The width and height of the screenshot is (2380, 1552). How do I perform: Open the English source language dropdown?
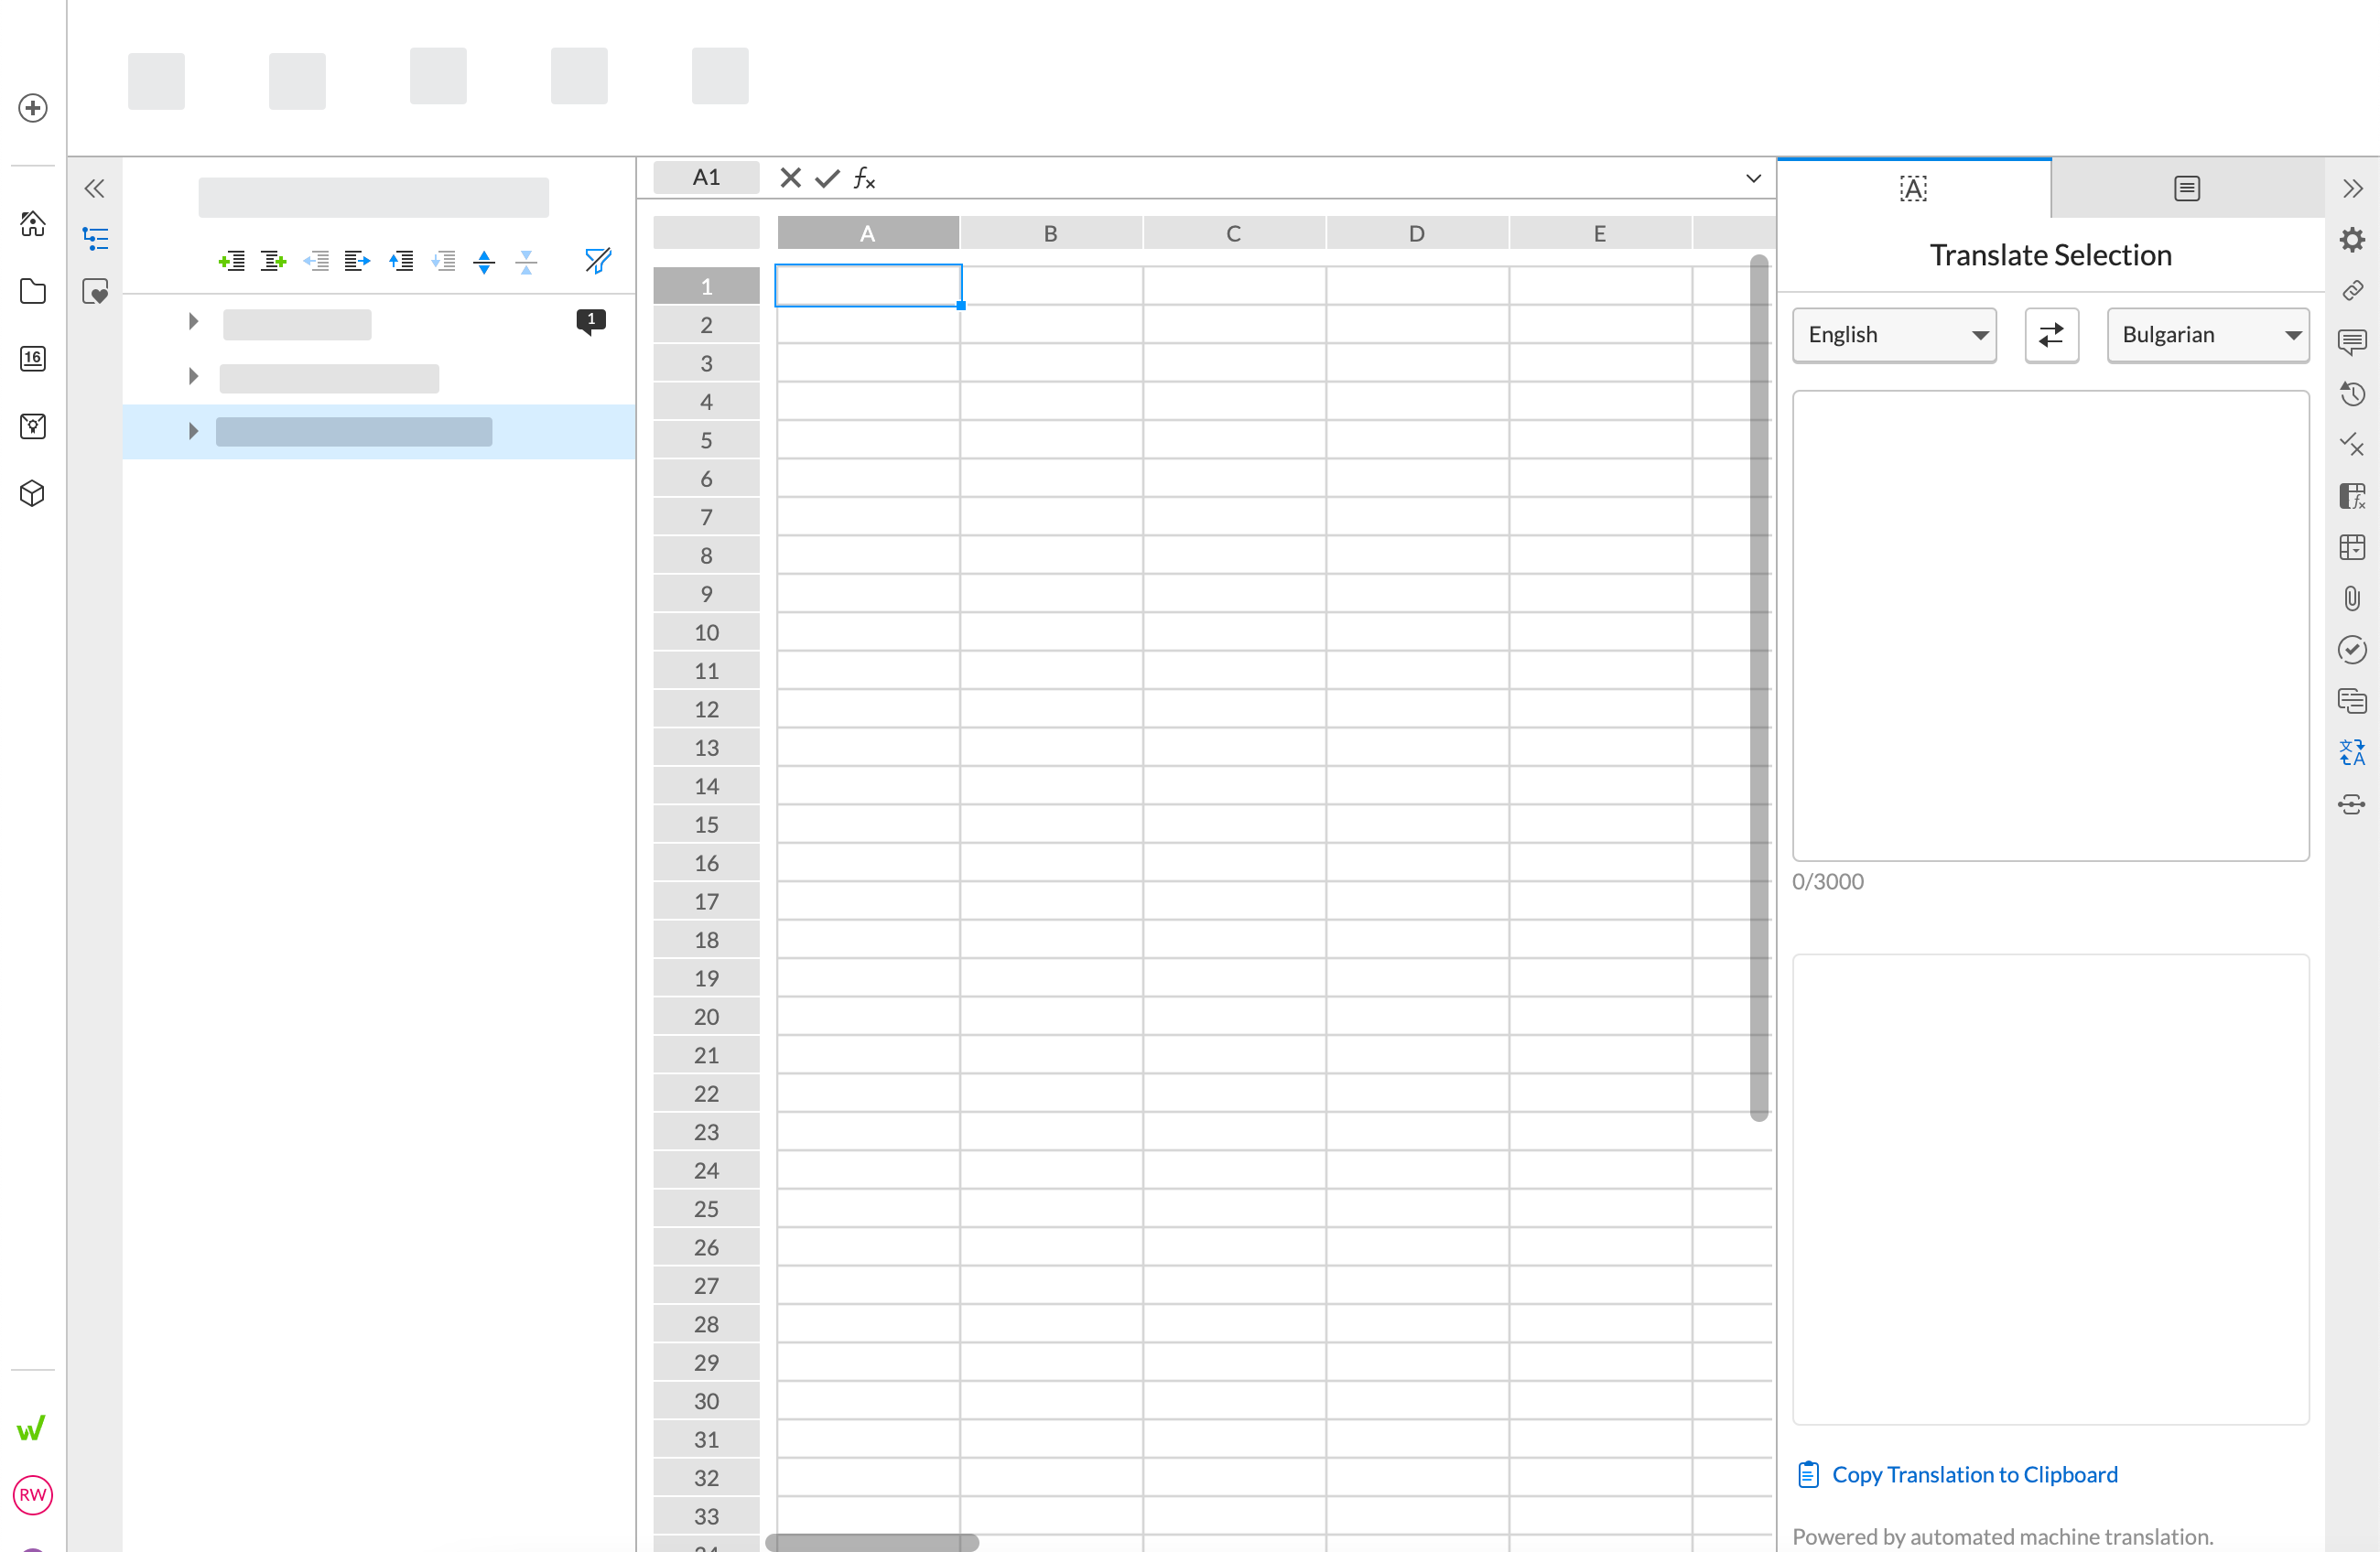[1893, 334]
